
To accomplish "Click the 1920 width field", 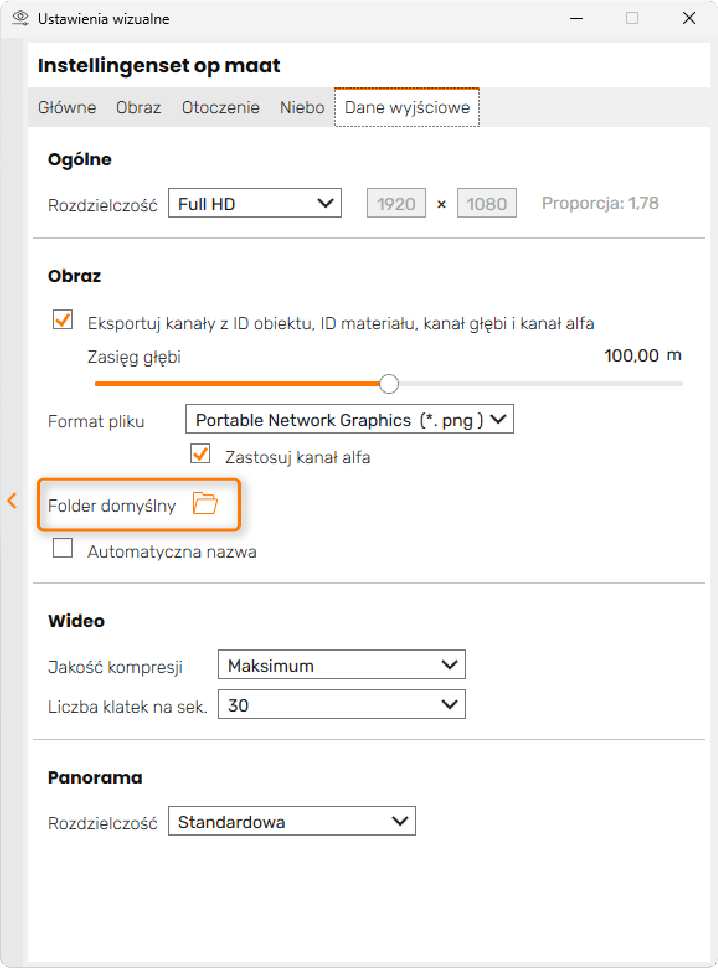I will (x=396, y=204).
